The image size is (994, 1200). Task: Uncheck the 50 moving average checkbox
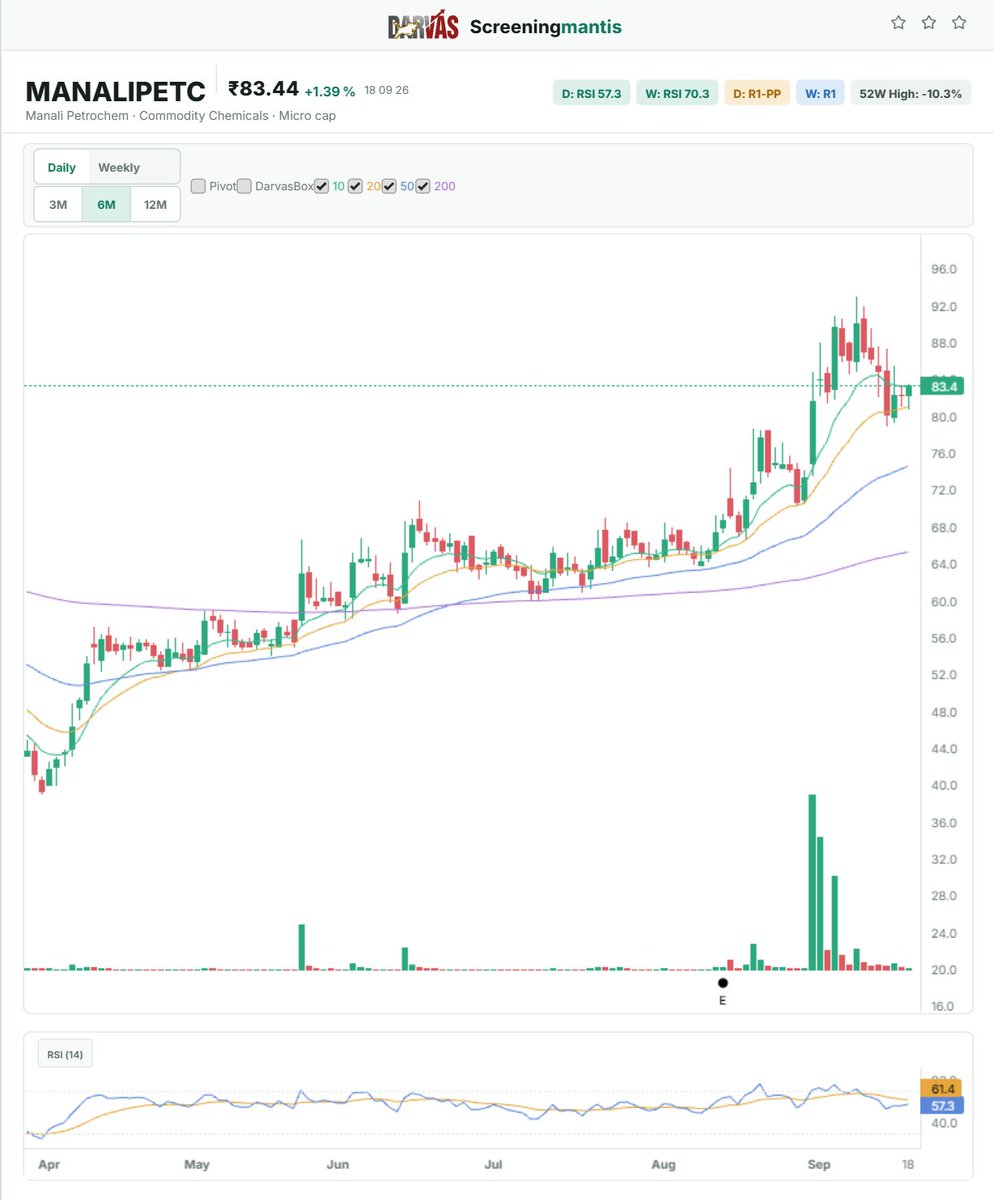[389, 186]
